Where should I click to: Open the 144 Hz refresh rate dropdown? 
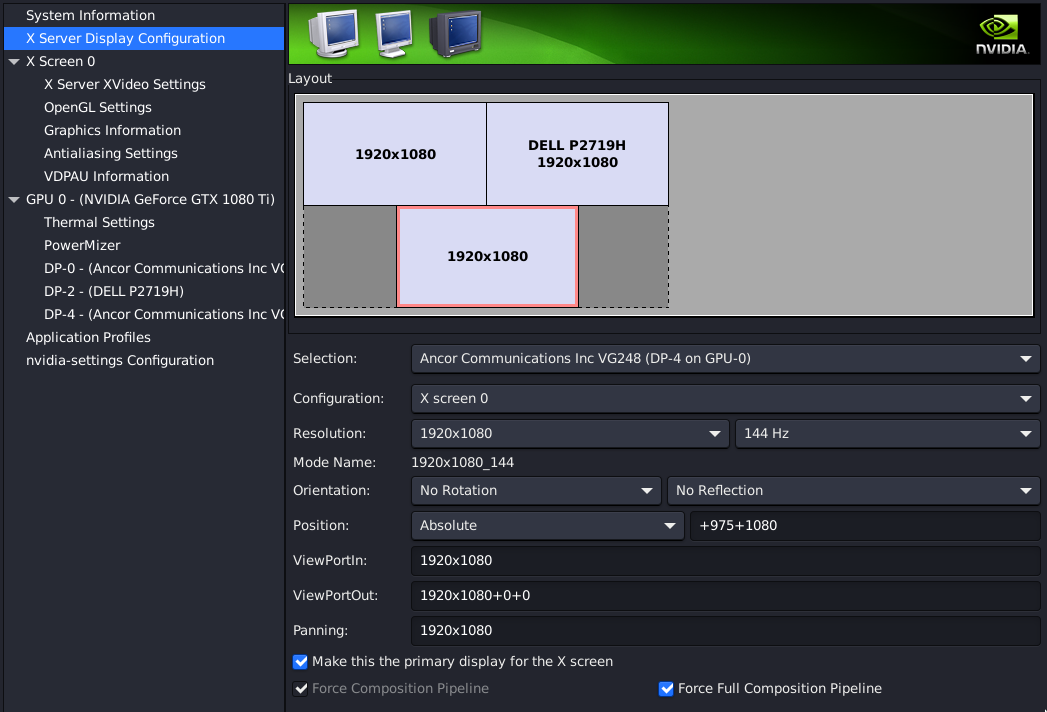pos(887,434)
